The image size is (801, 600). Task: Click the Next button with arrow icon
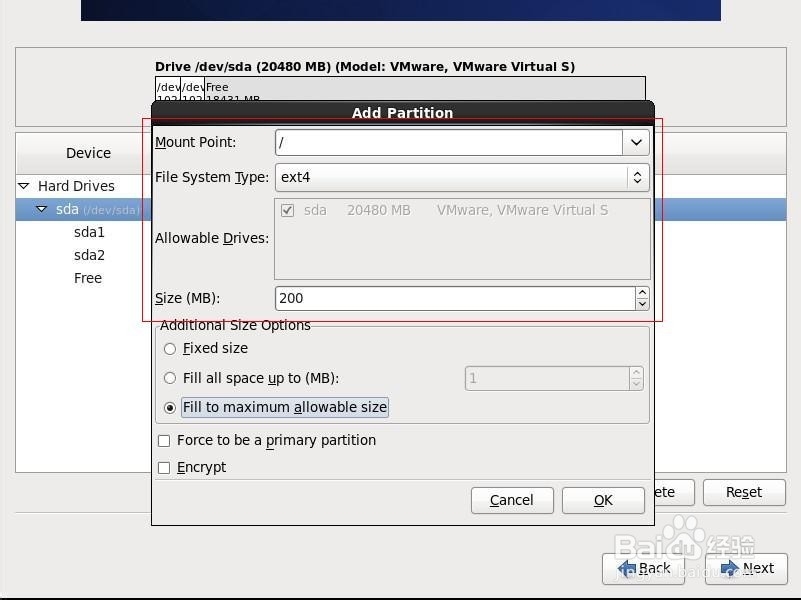coord(747,568)
